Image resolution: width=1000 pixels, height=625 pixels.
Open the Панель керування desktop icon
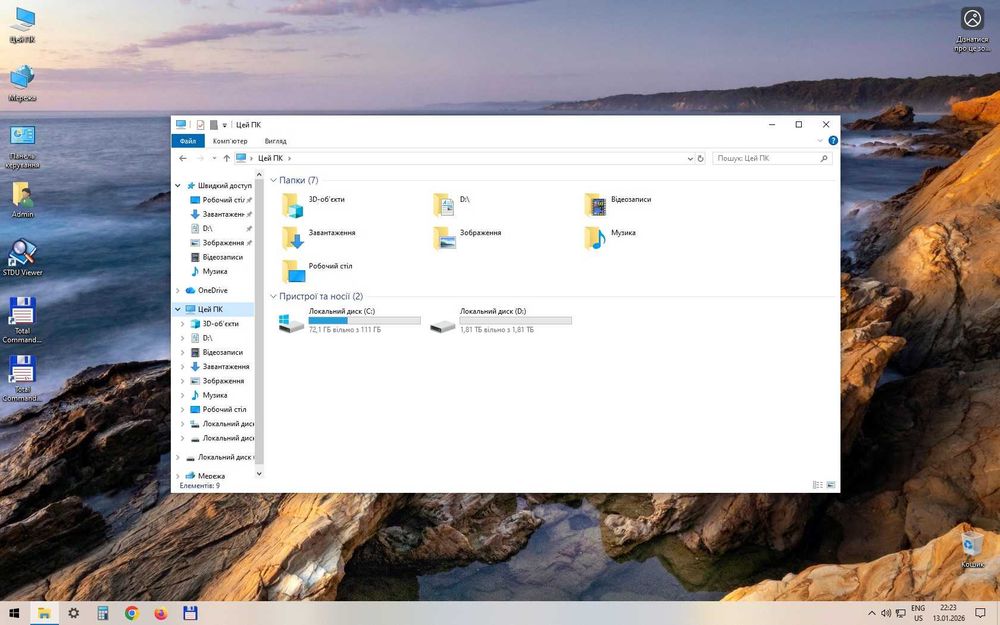click(22, 147)
